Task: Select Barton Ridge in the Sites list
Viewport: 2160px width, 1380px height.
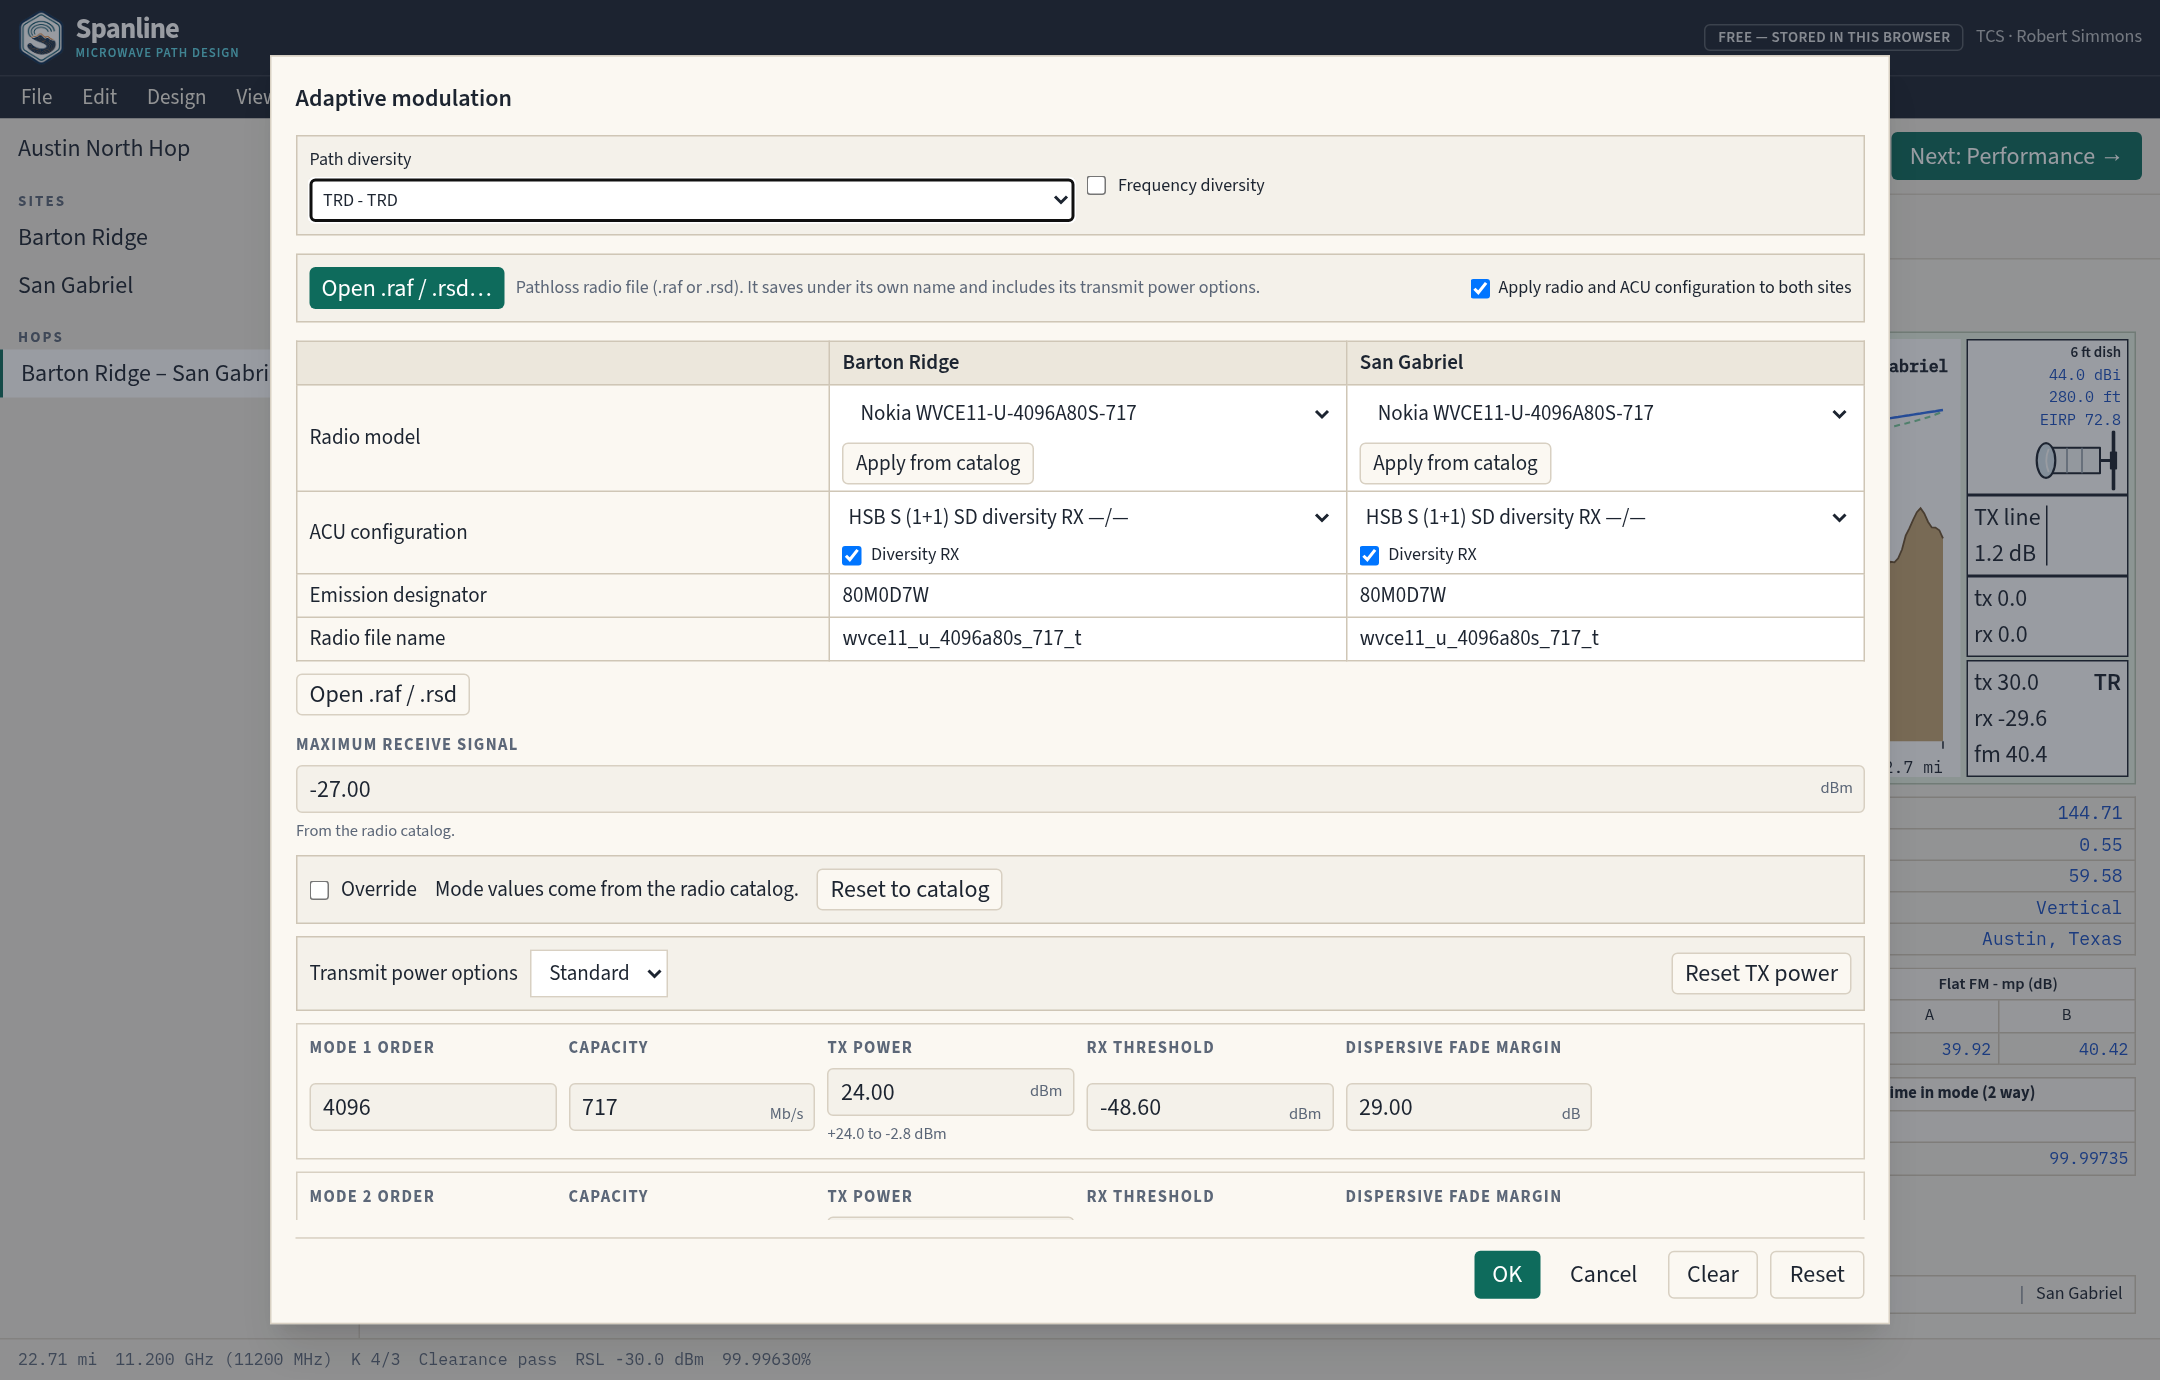Action: point(83,237)
